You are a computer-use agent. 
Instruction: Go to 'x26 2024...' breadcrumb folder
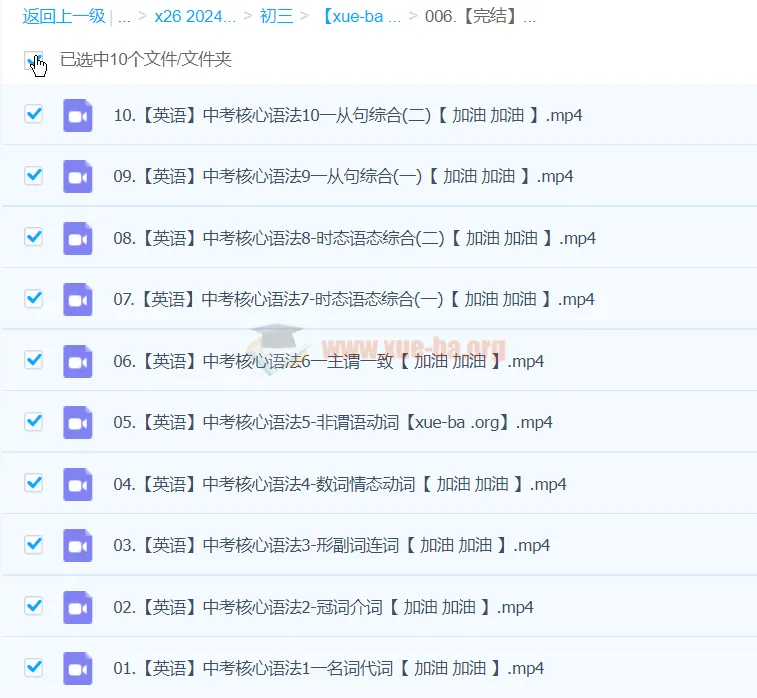point(195,17)
